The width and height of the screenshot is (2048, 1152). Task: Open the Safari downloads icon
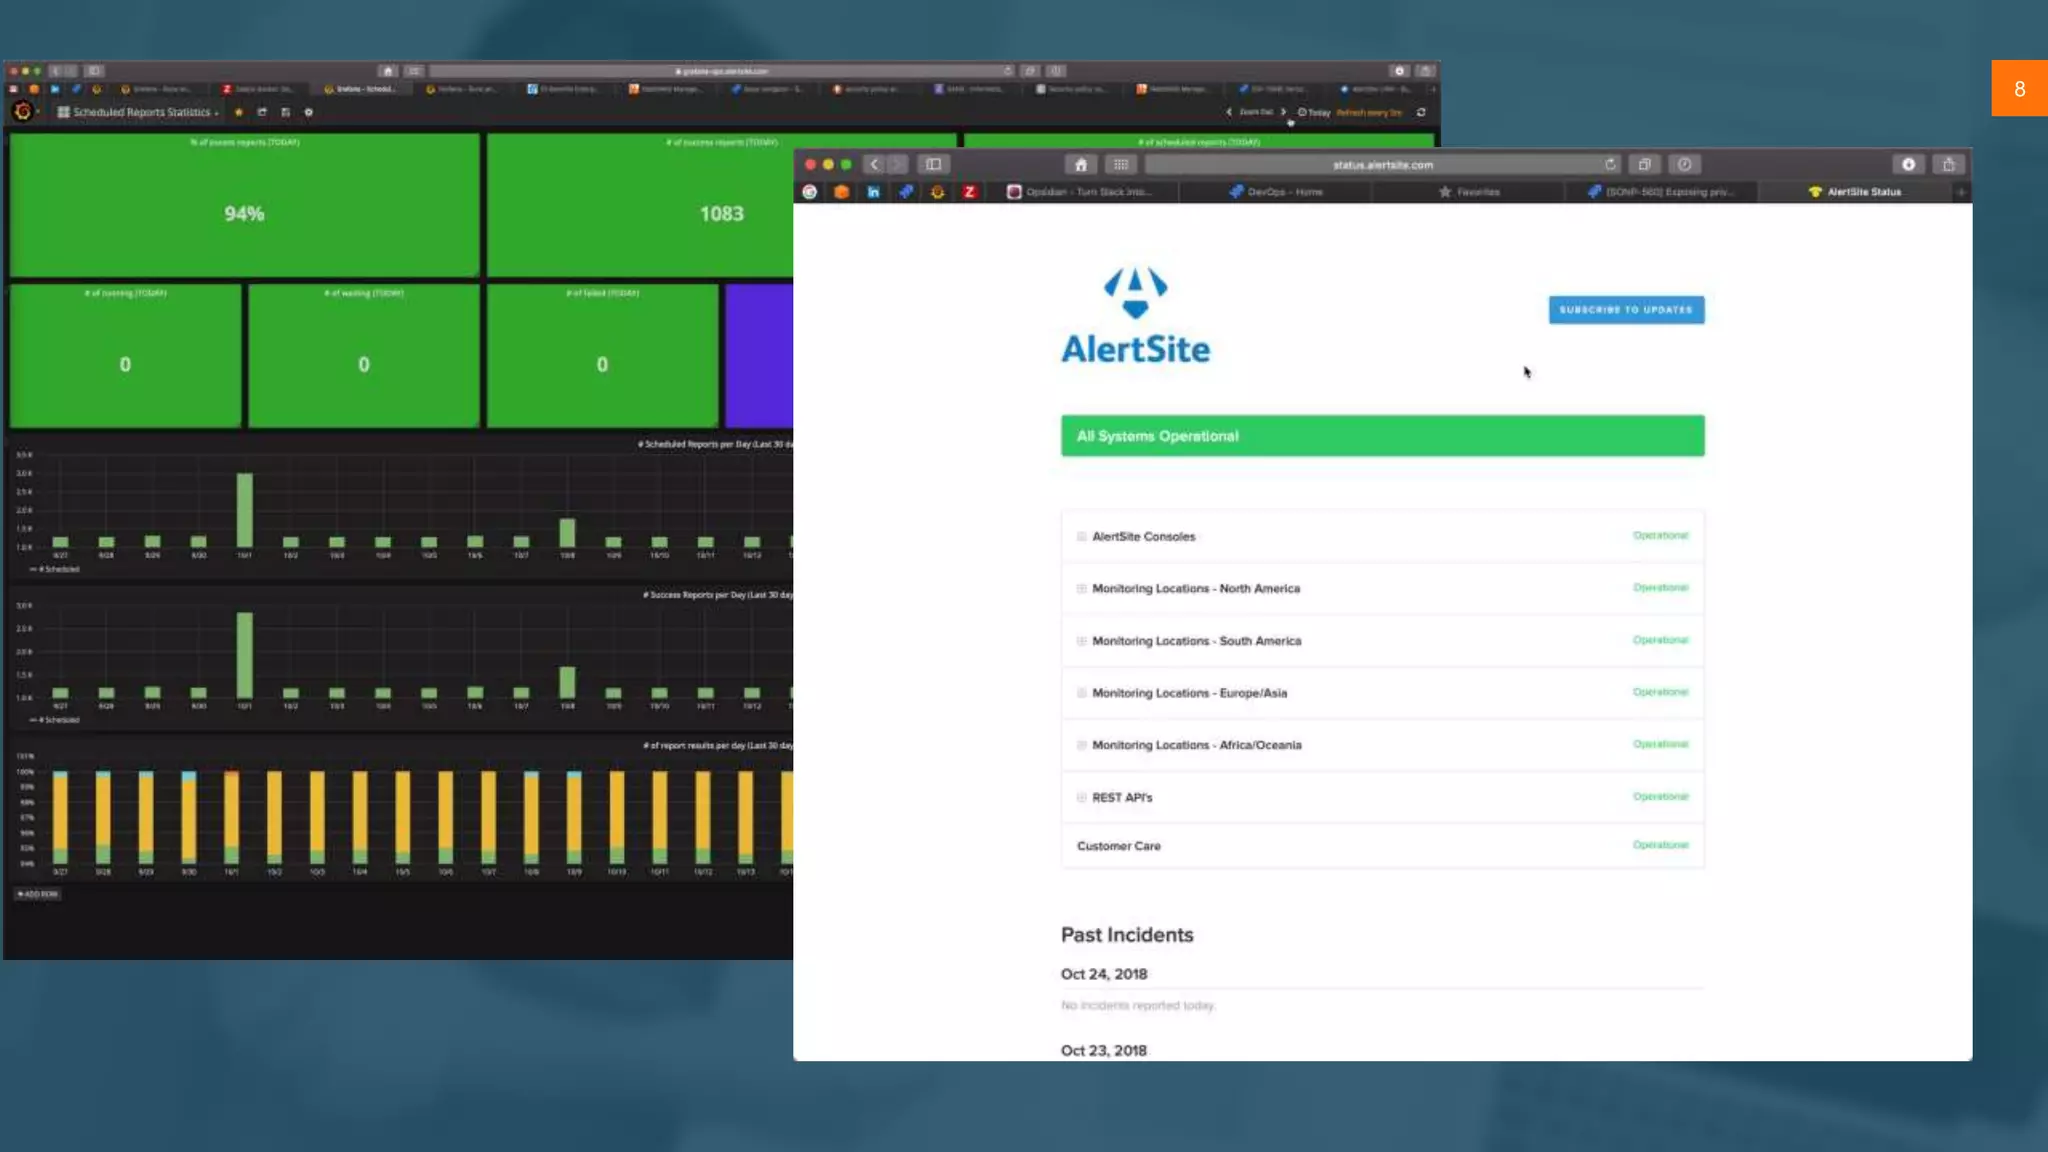coord(1908,165)
